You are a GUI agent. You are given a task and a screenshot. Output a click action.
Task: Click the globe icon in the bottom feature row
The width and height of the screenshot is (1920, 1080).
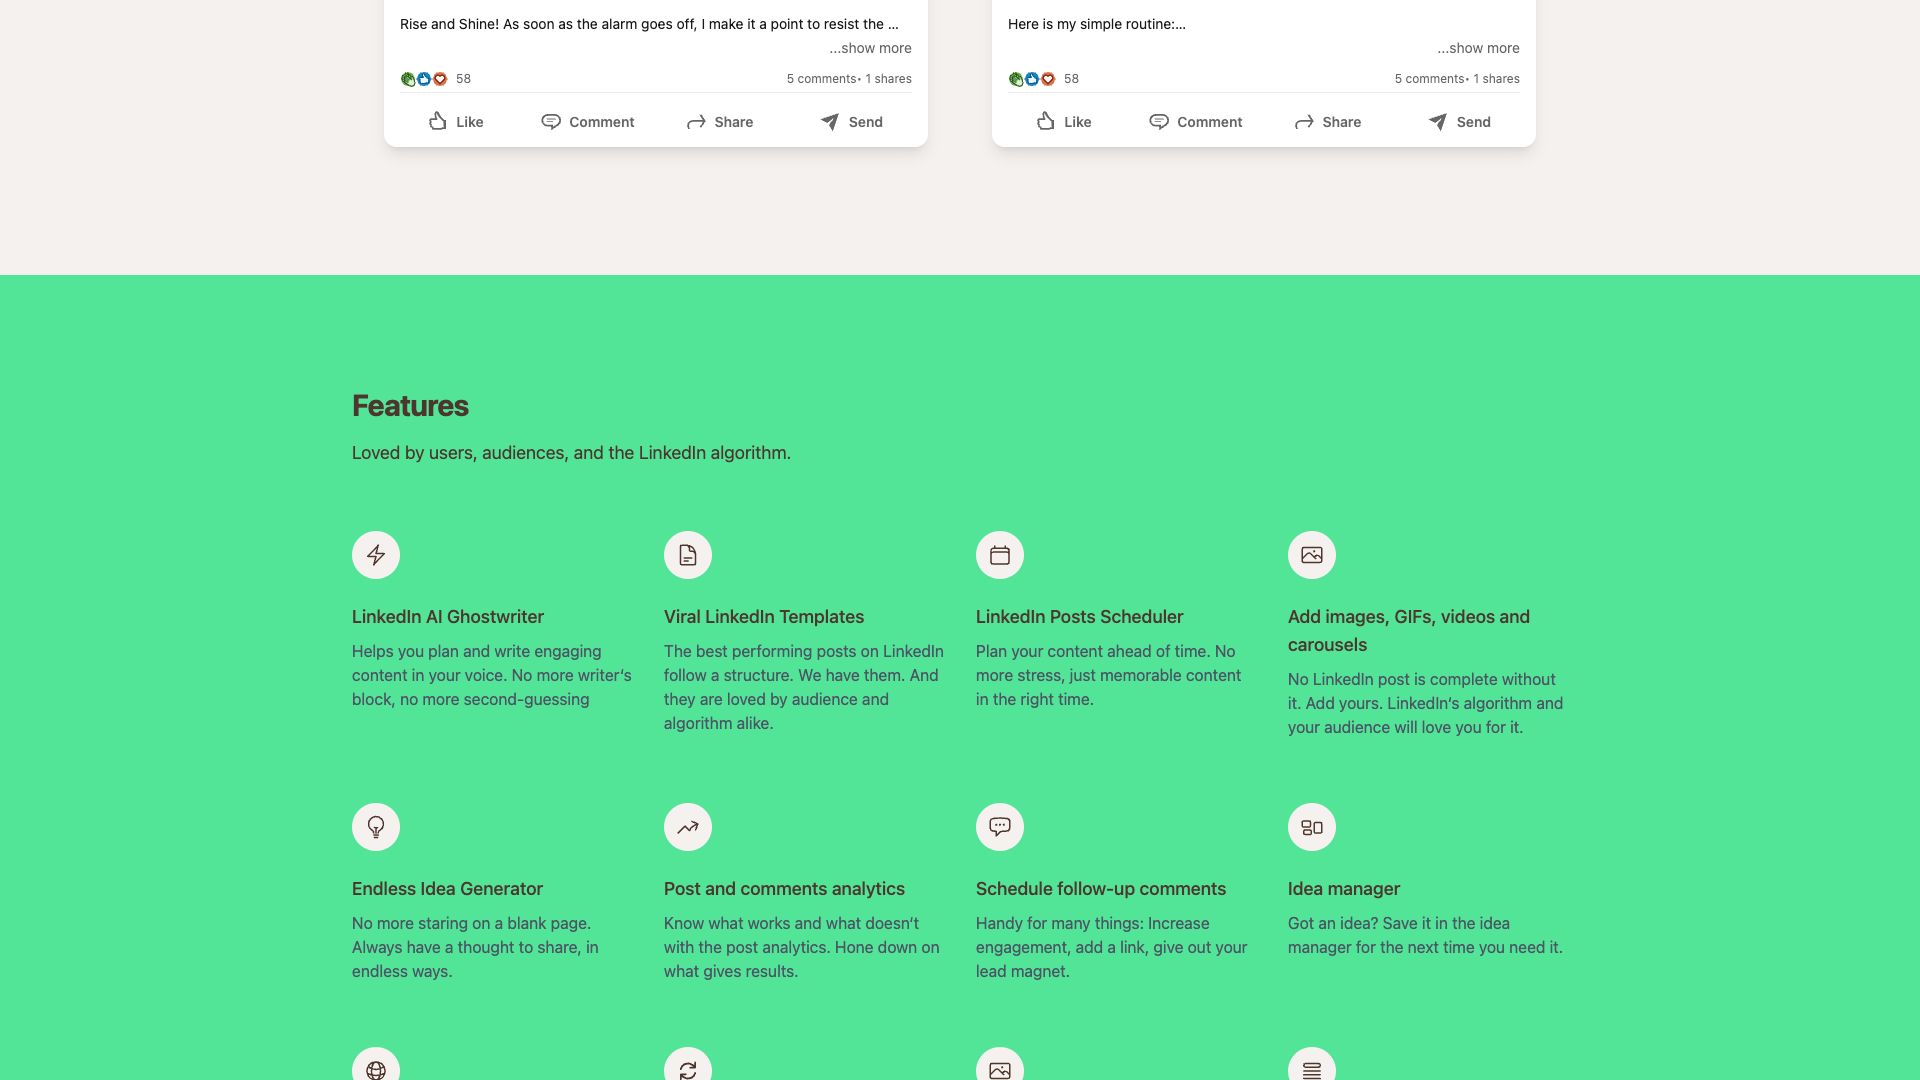375,1068
